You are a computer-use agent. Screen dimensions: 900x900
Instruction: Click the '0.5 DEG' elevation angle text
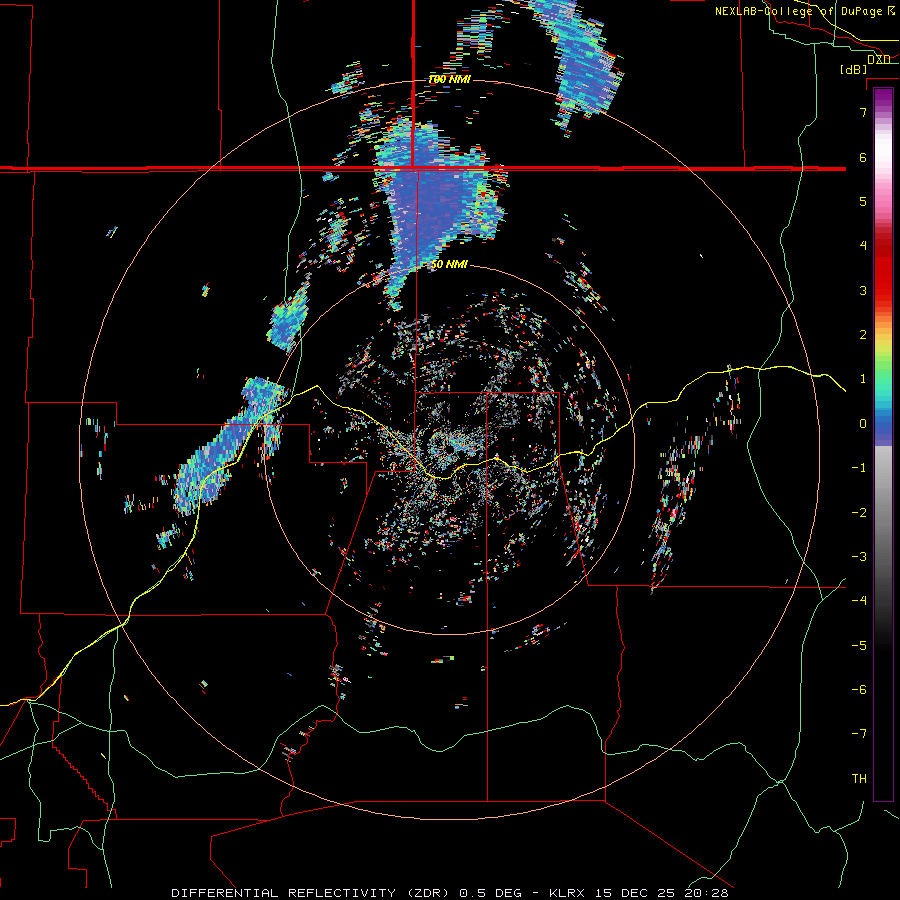(x=491, y=893)
